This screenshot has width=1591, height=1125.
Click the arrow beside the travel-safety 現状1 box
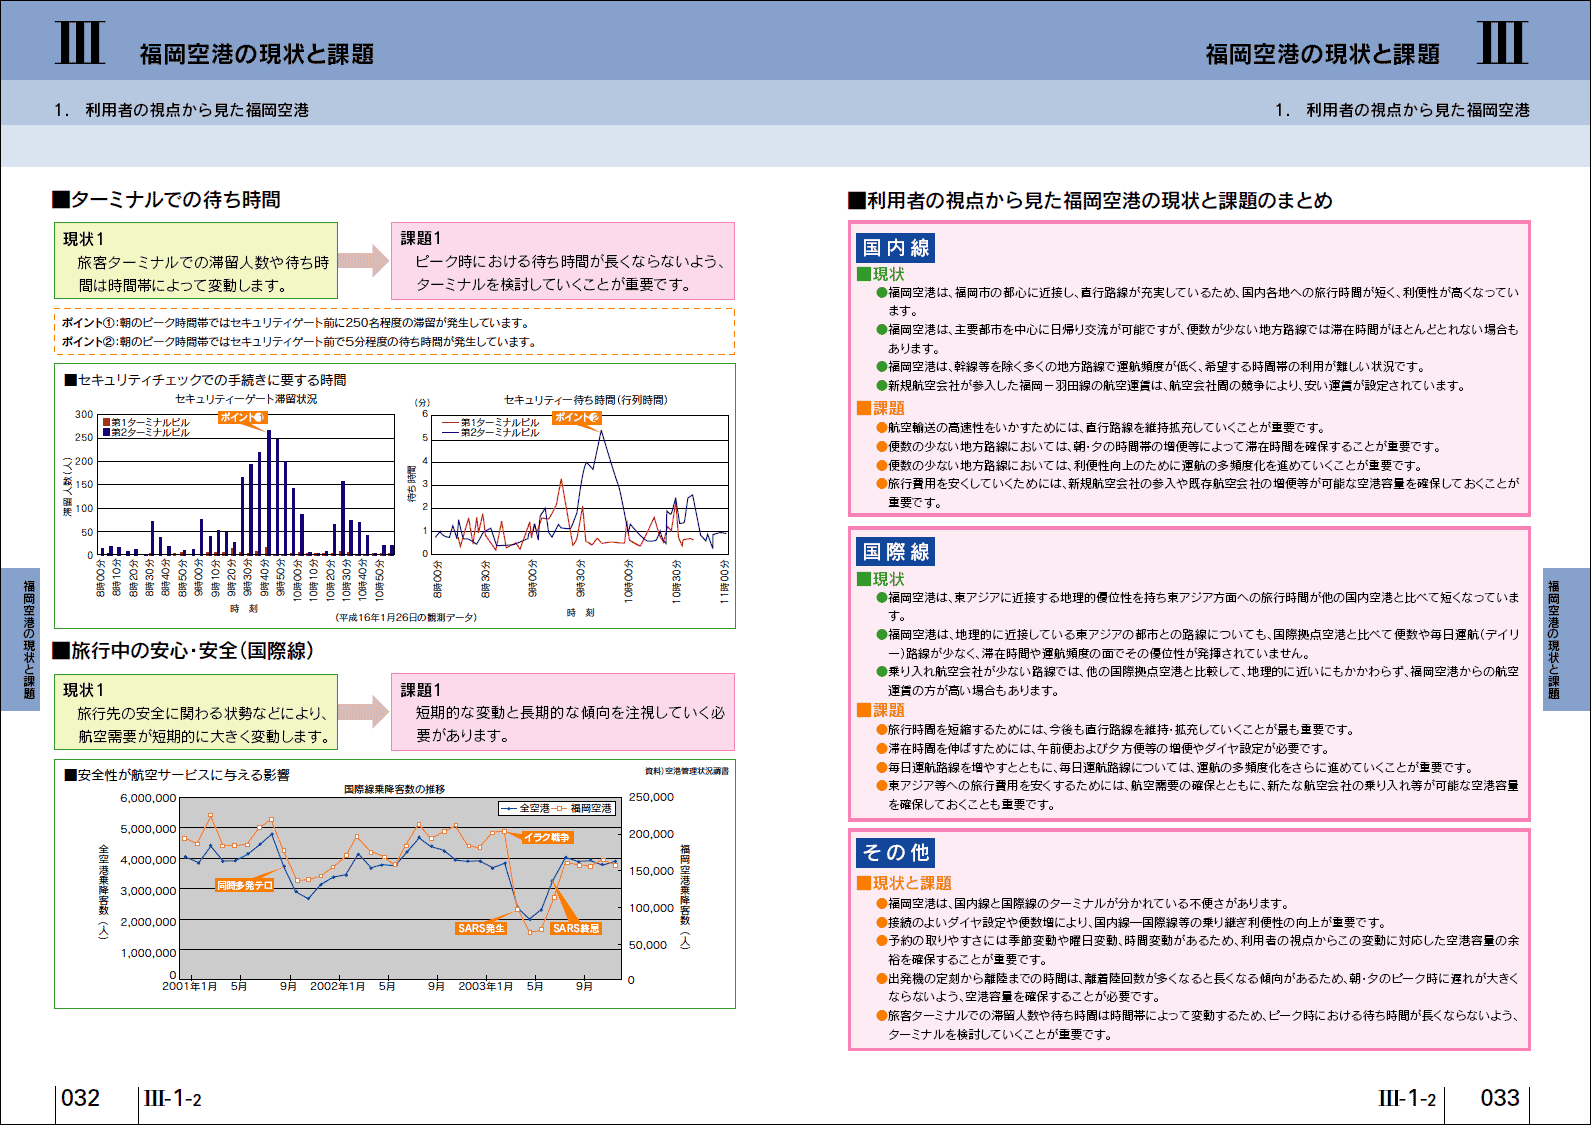point(363,712)
